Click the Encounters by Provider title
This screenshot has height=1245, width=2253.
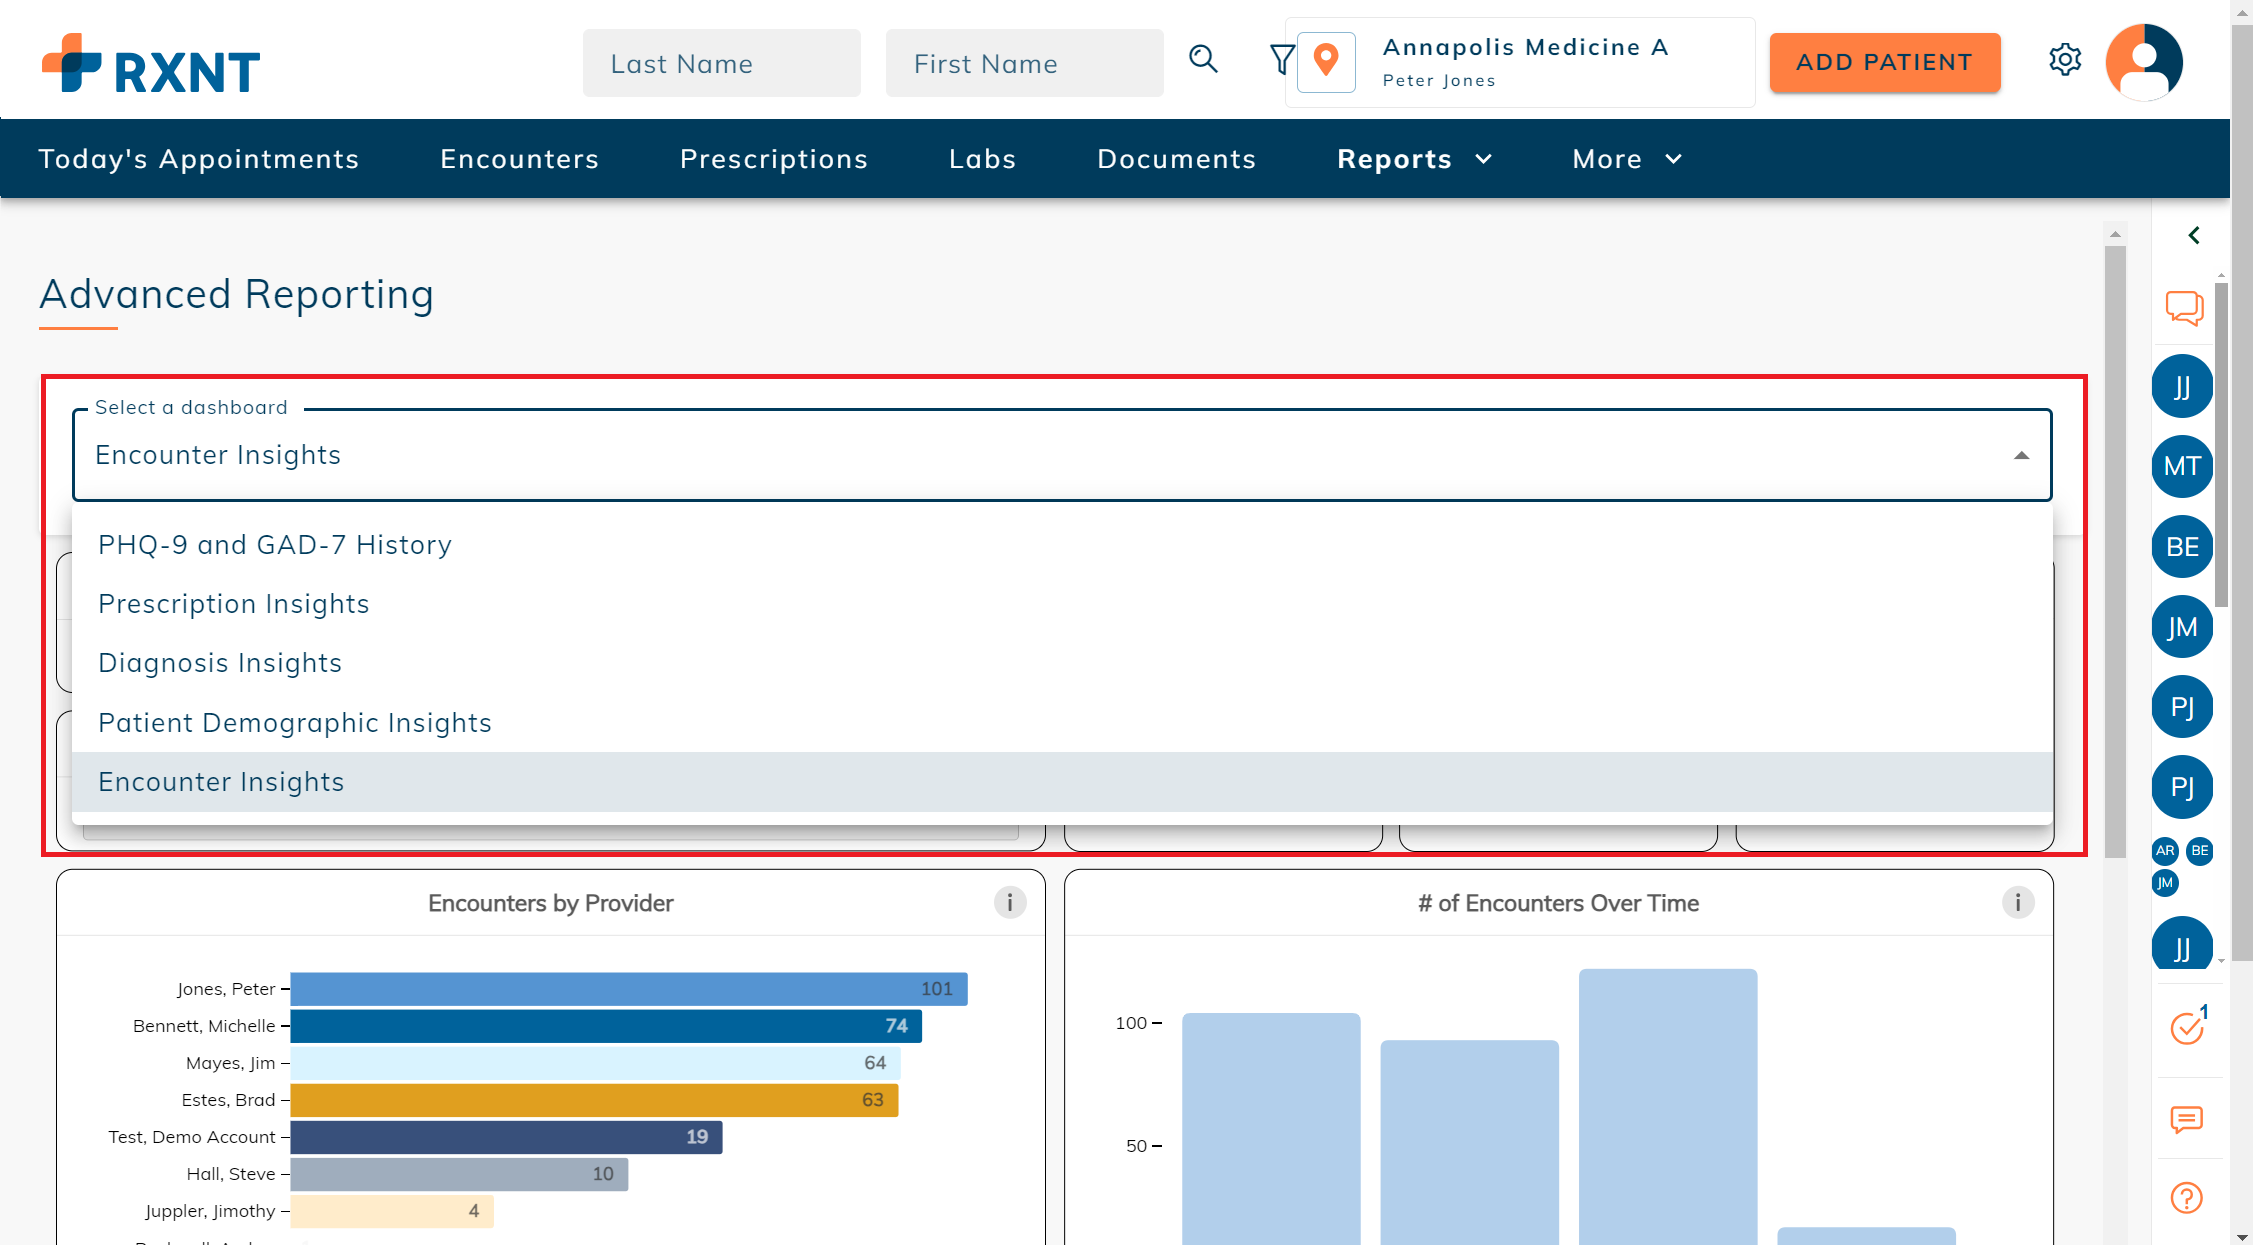coord(551,903)
